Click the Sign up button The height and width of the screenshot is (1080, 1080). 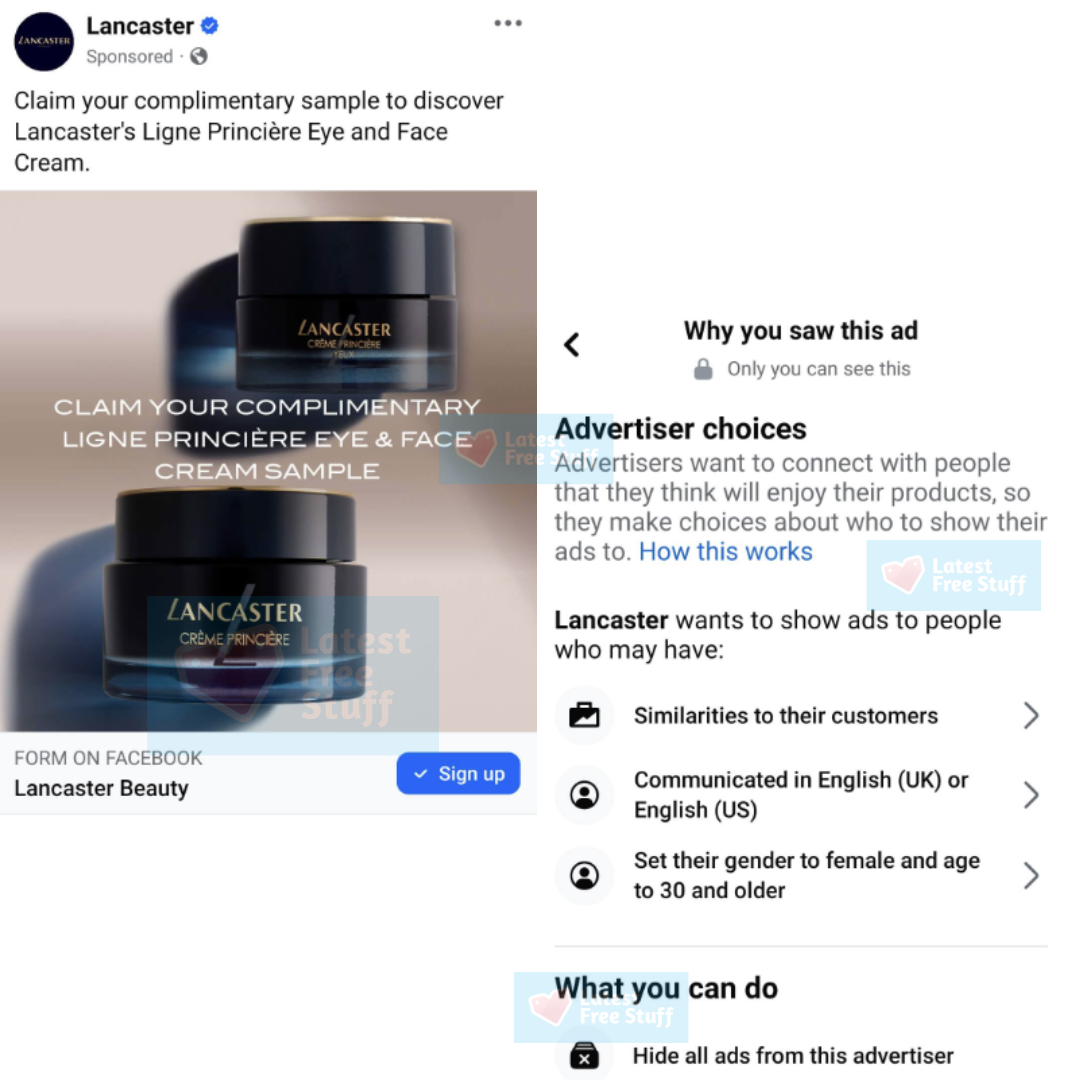click(458, 773)
